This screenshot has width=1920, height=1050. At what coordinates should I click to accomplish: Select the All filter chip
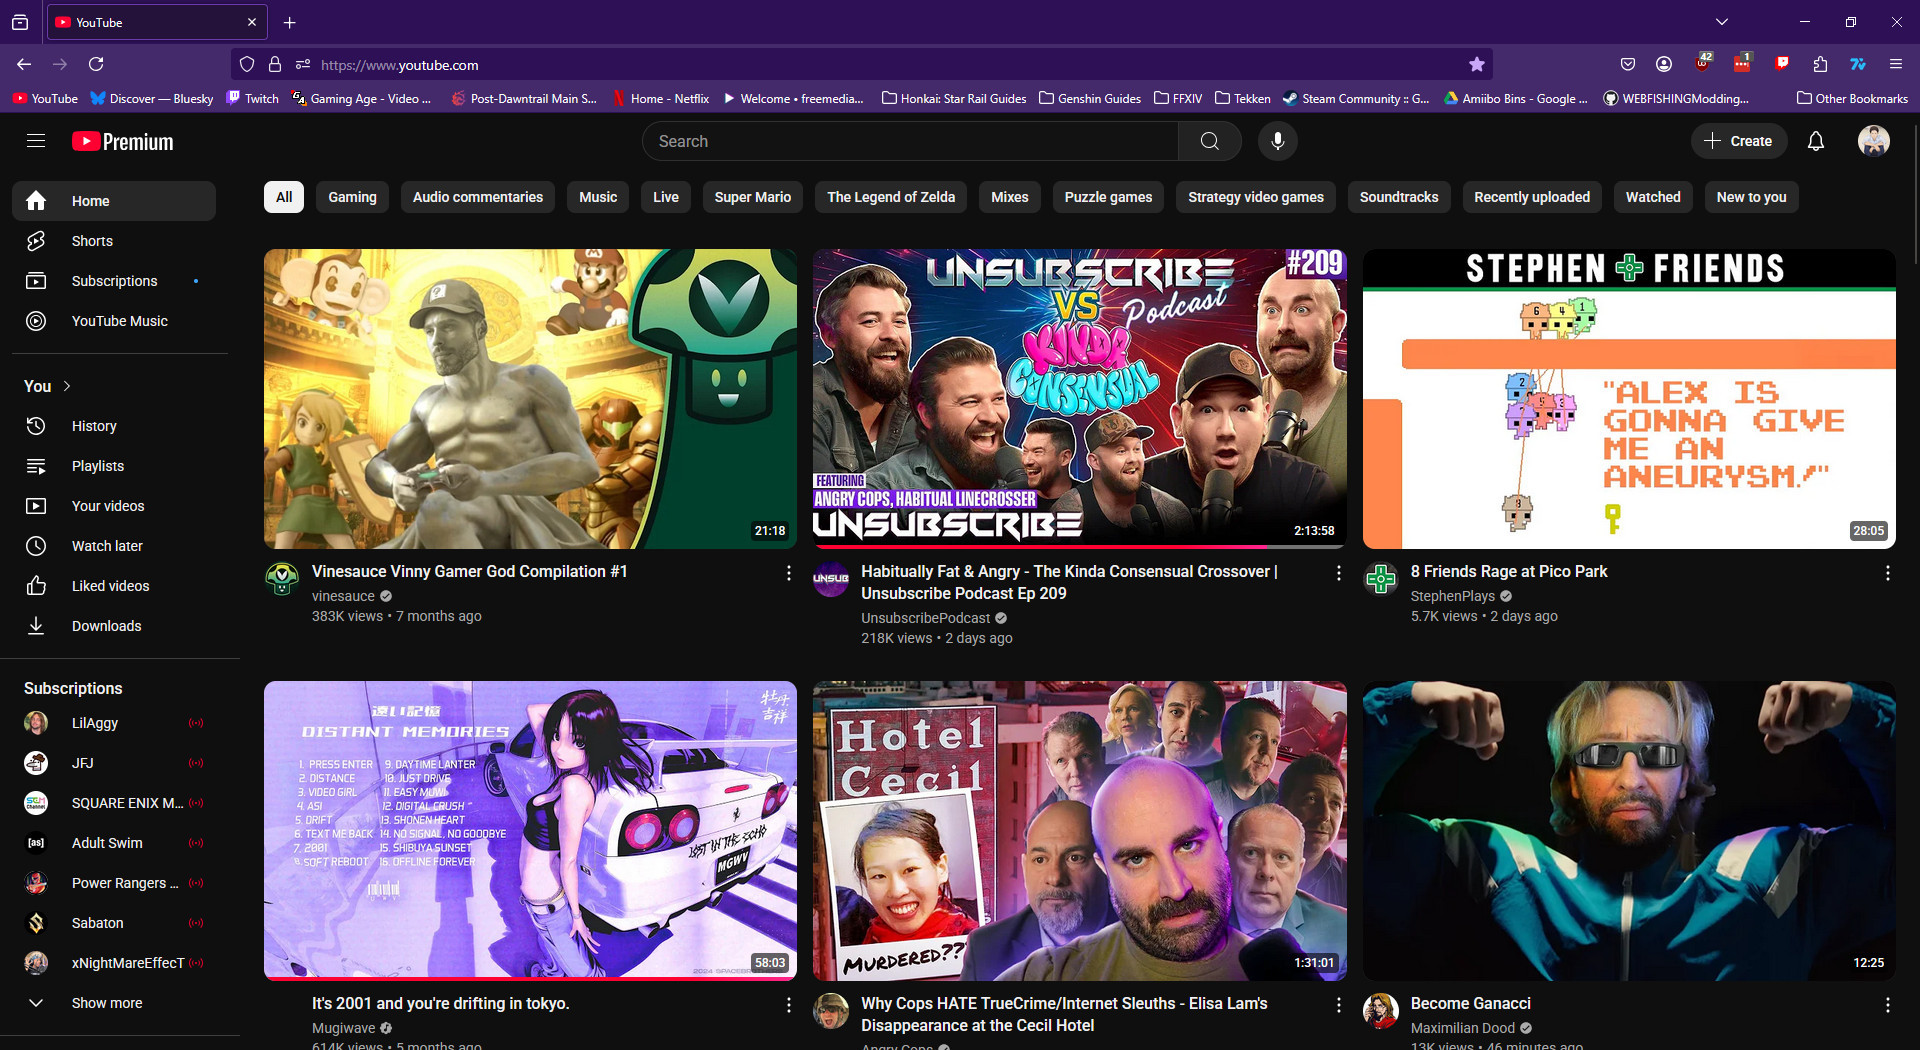click(x=284, y=197)
